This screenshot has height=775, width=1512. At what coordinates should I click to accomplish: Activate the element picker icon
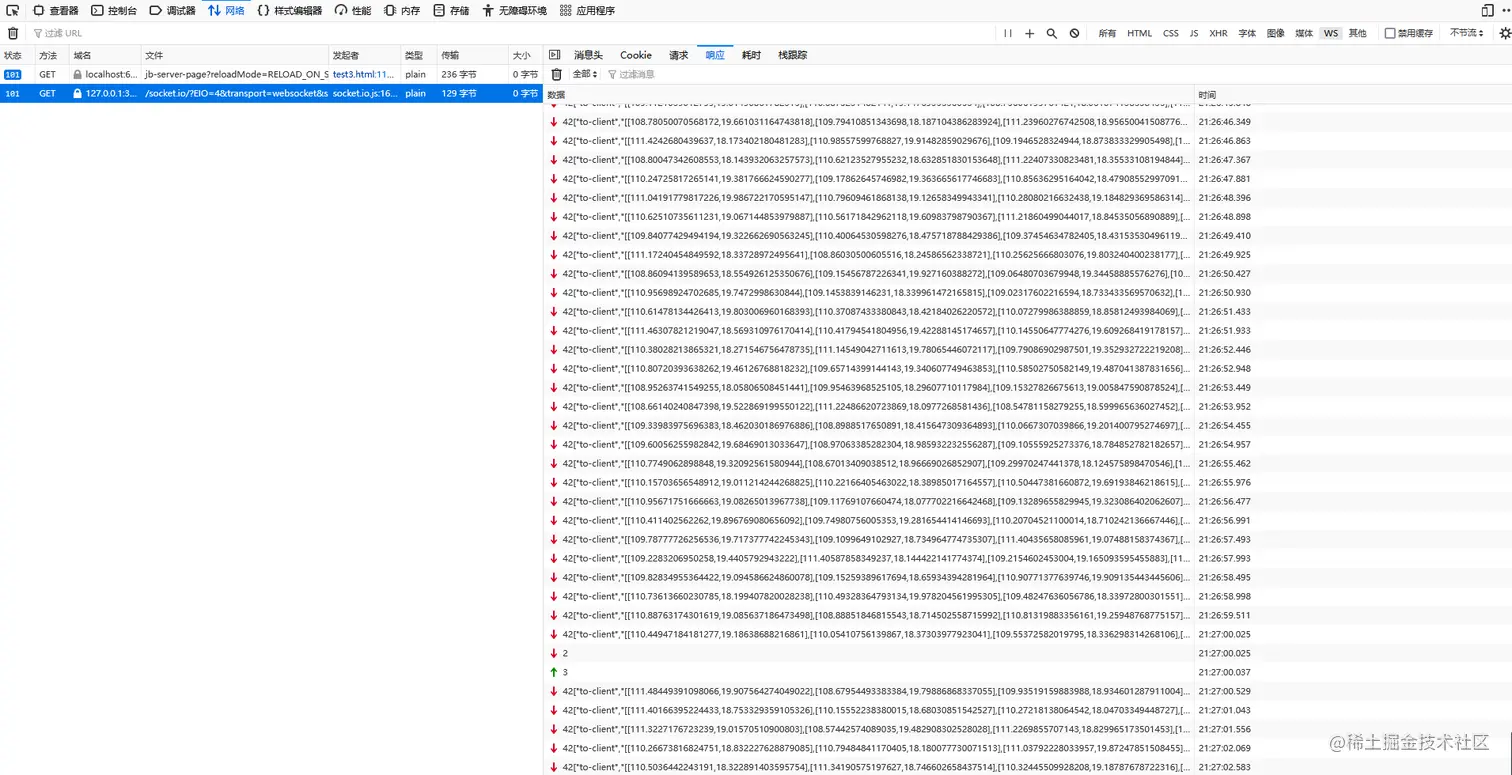tap(12, 10)
